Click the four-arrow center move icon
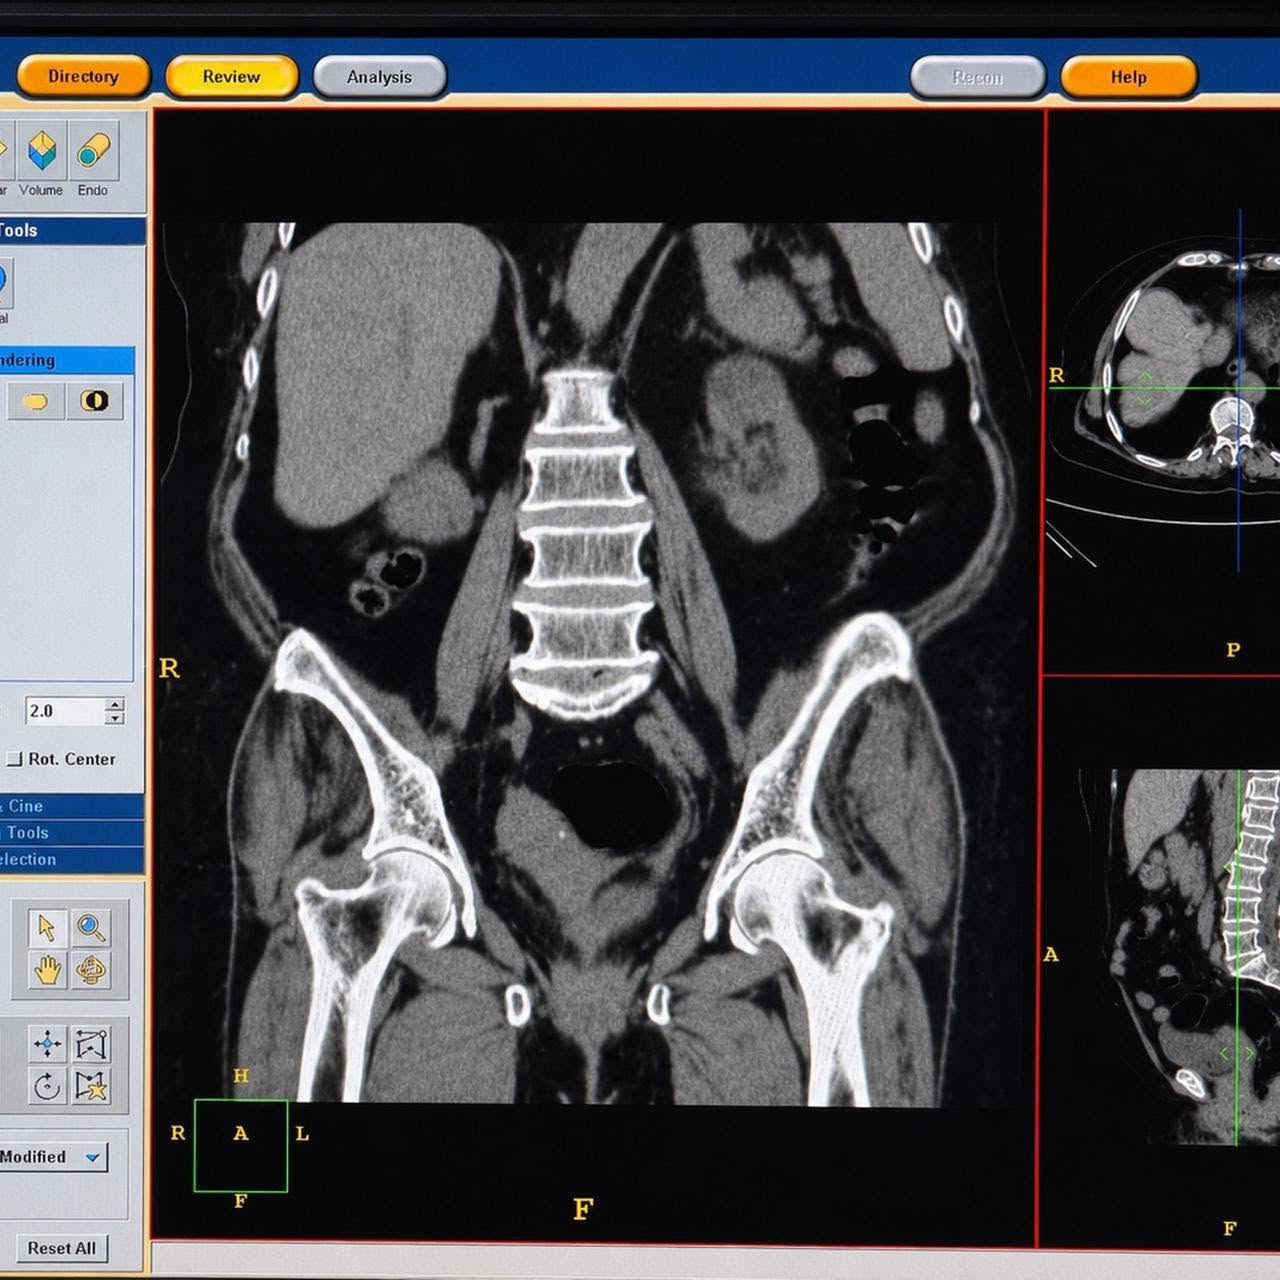The height and width of the screenshot is (1280, 1280). (x=47, y=1045)
